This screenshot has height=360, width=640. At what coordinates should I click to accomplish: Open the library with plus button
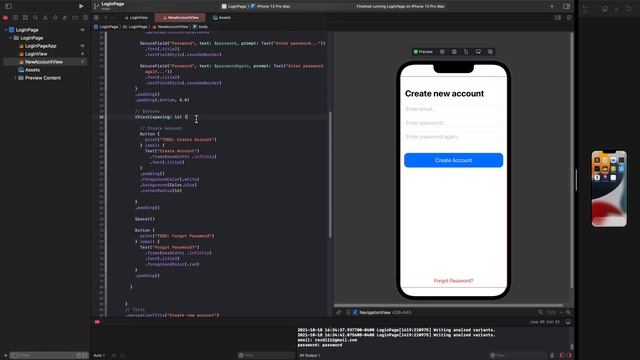(552, 6)
